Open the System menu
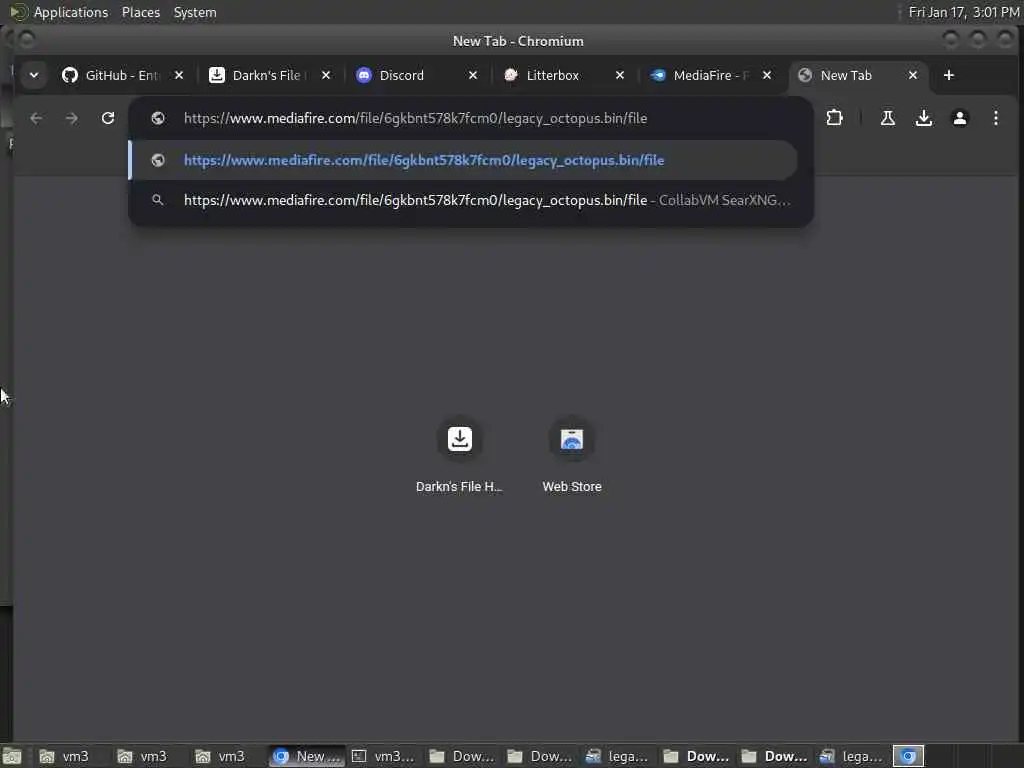This screenshot has height=768, width=1024. coord(195,12)
